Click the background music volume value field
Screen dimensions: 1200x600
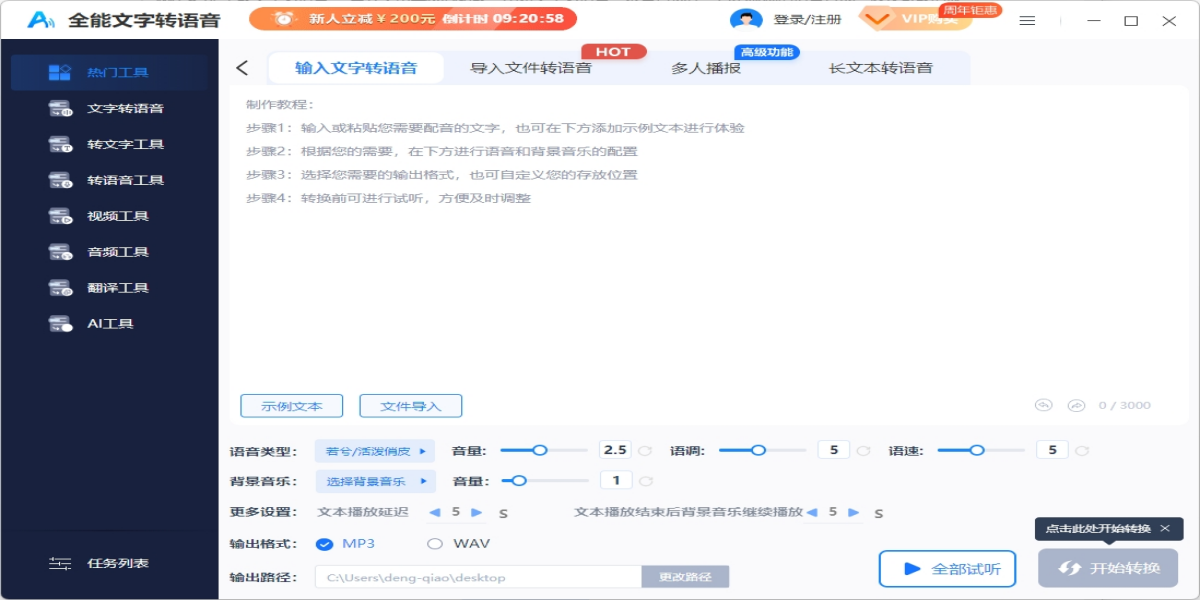(x=616, y=480)
